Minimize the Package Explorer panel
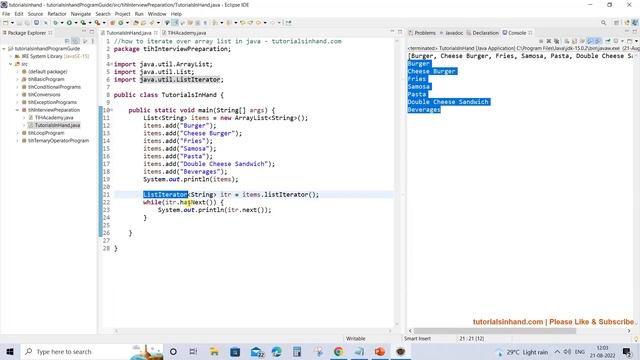The width and height of the screenshot is (640, 360). click(x=84, y=32)
